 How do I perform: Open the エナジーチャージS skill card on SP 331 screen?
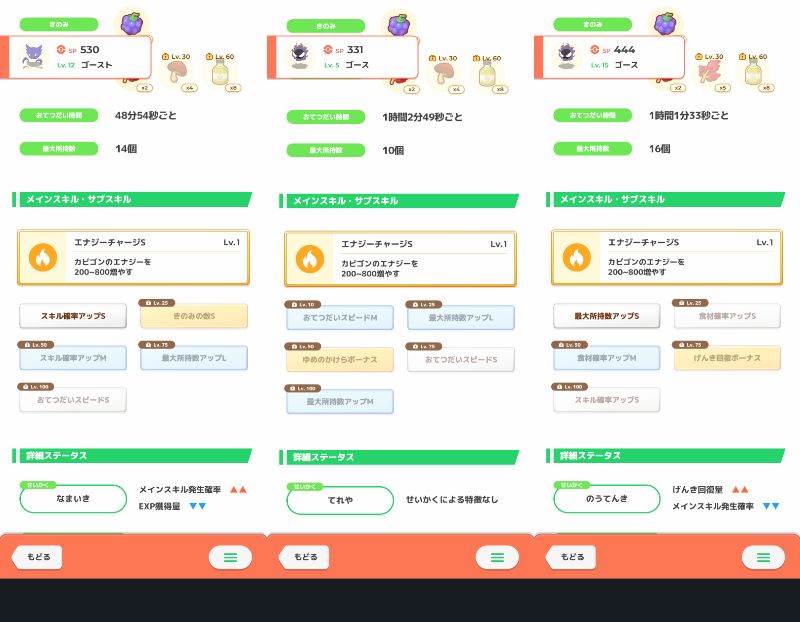coord(400,259)
